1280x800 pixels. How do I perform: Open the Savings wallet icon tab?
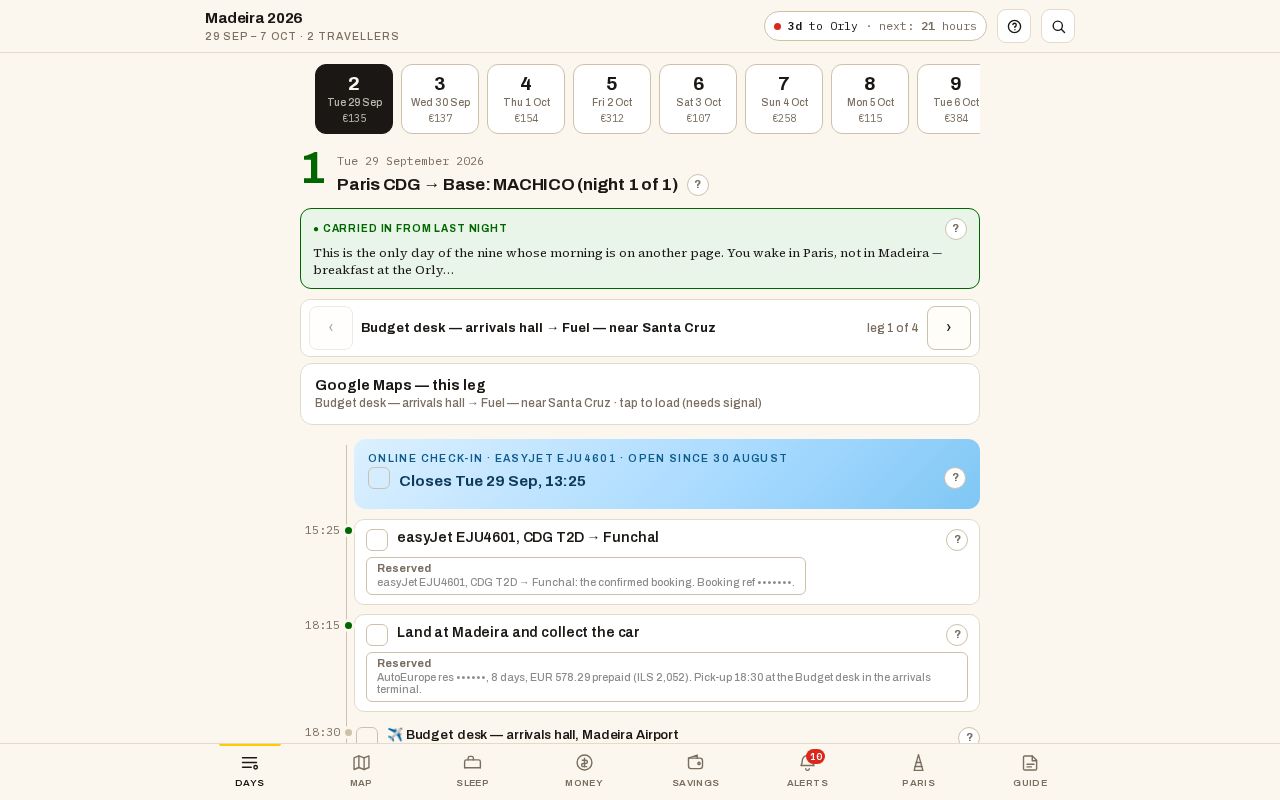point(696,771)
